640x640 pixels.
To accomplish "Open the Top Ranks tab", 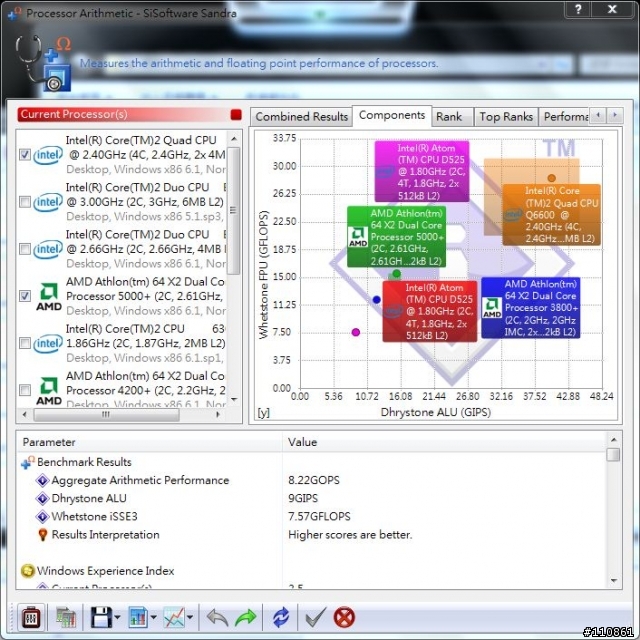I will (x=506, y=117).
